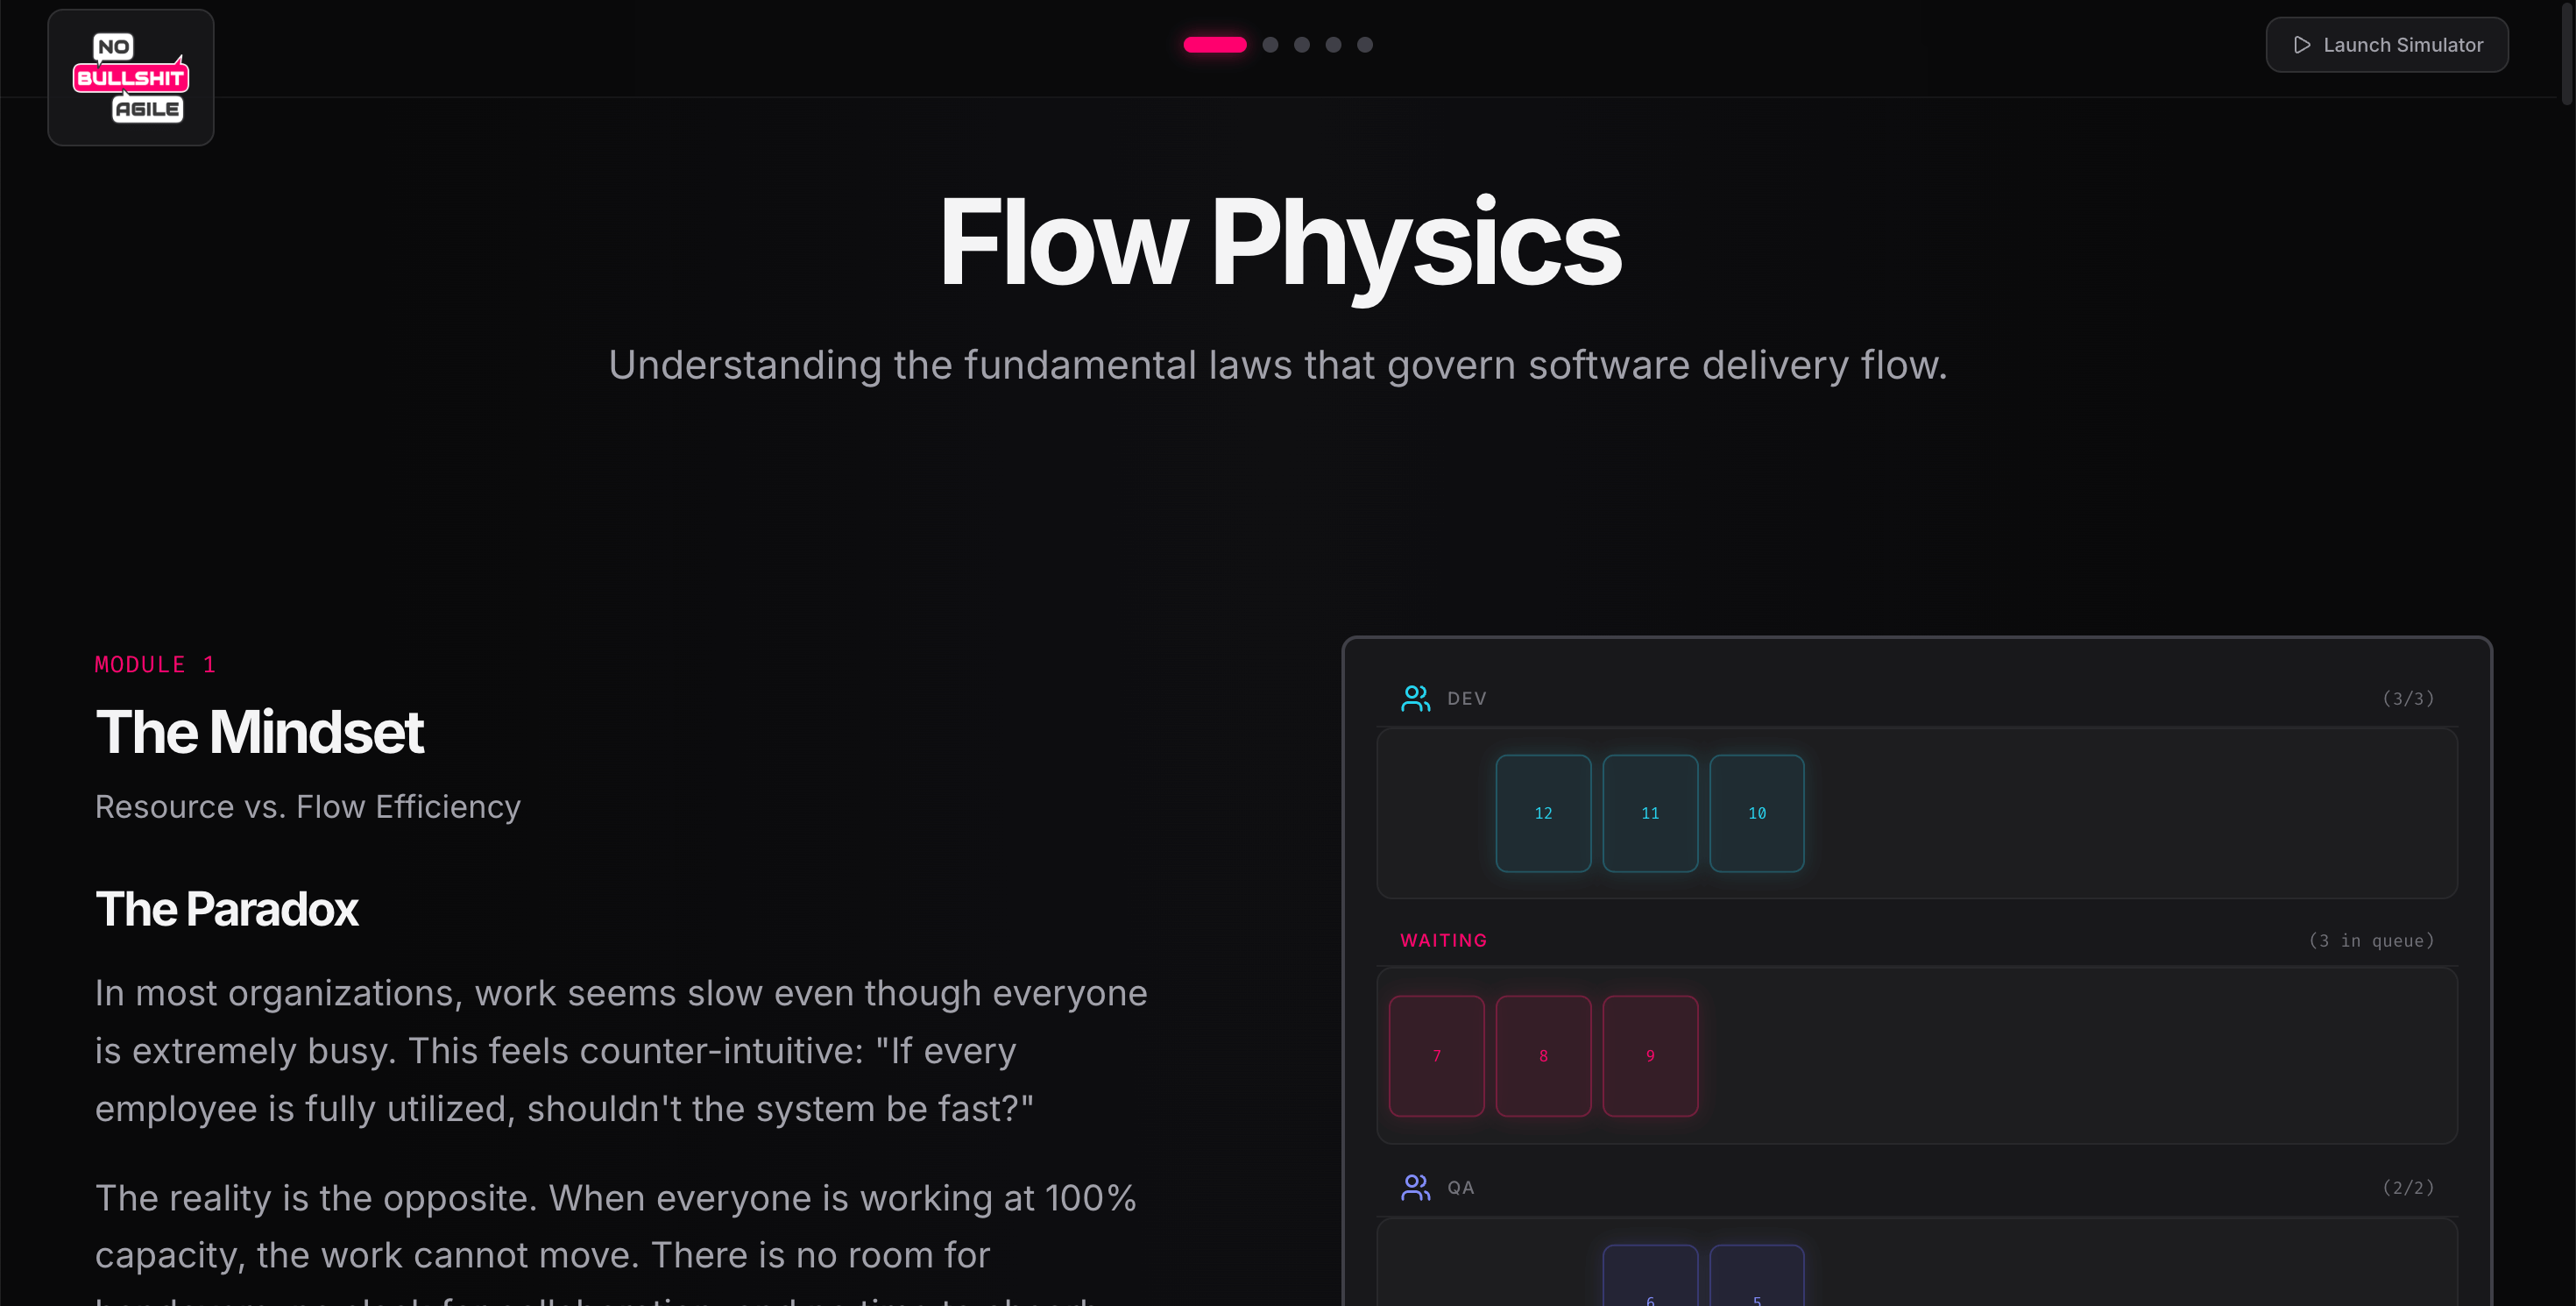2576x1306 pixels.
Task: Click the play icon inside Launch Simulator
Action: coord(2302,45)
